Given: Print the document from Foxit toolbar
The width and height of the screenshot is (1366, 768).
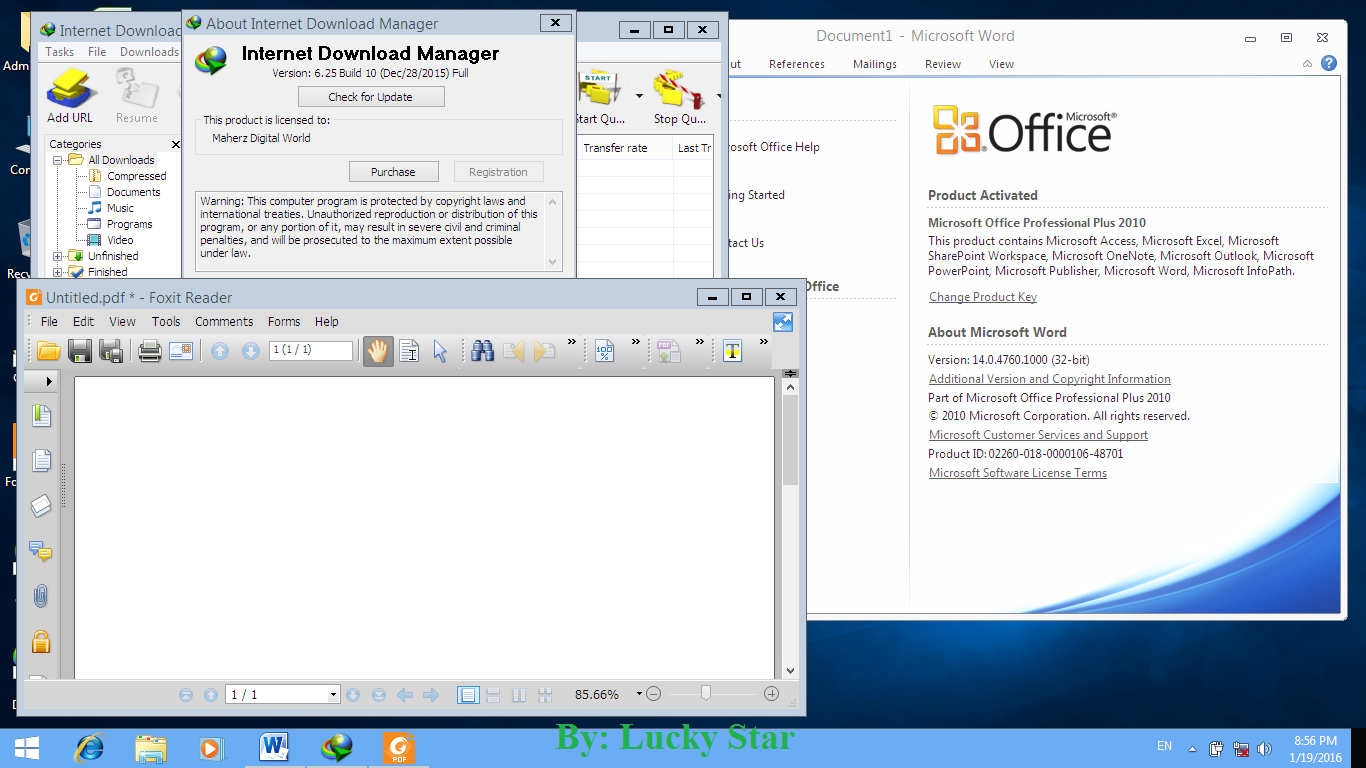Looking at the screenshot, I should [150, 351].
